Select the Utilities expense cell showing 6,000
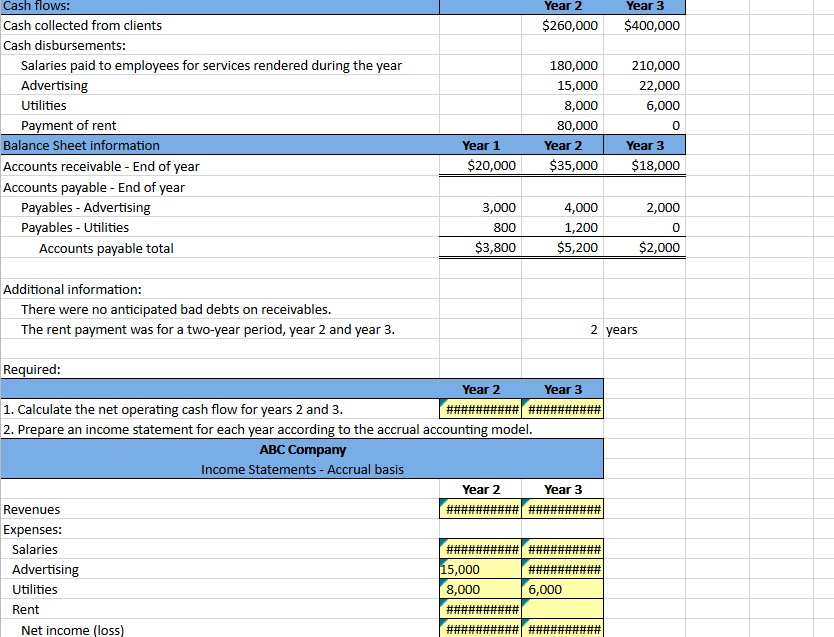The image size is (834, 637). (x=561, y=589)
